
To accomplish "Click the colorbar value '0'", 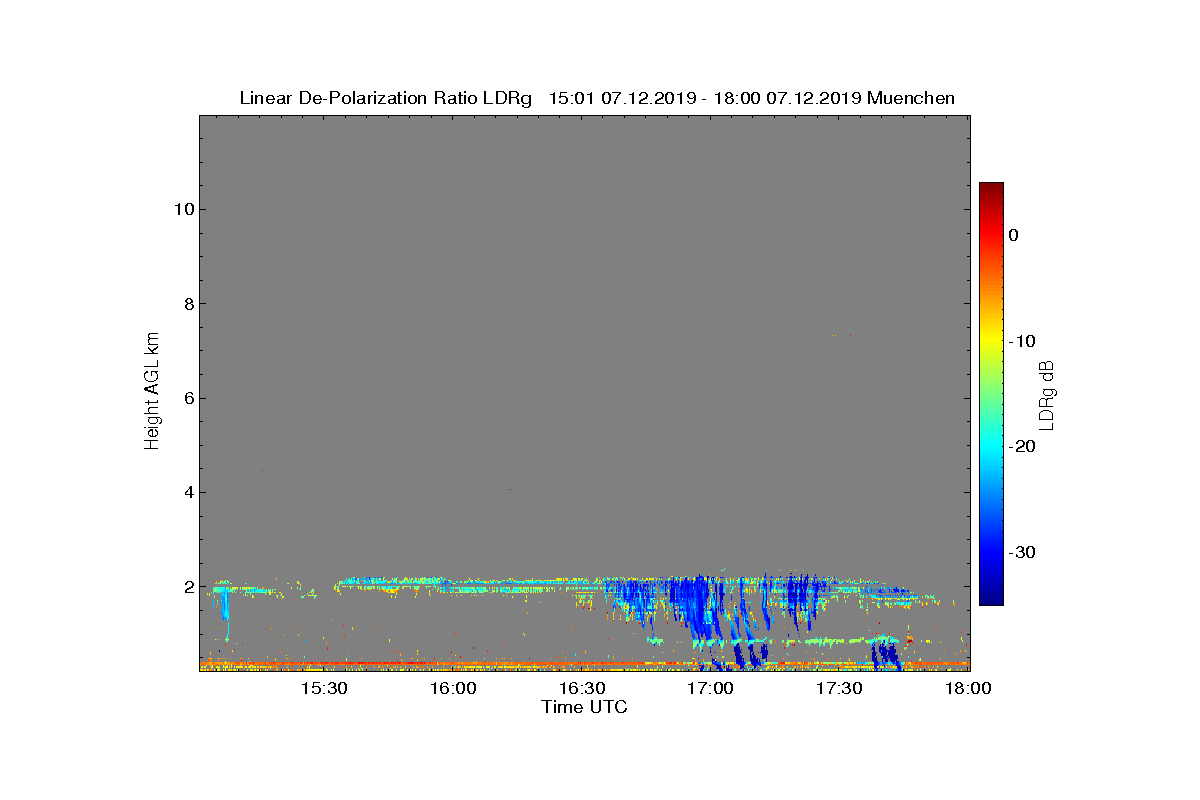I will point(1013,235).
